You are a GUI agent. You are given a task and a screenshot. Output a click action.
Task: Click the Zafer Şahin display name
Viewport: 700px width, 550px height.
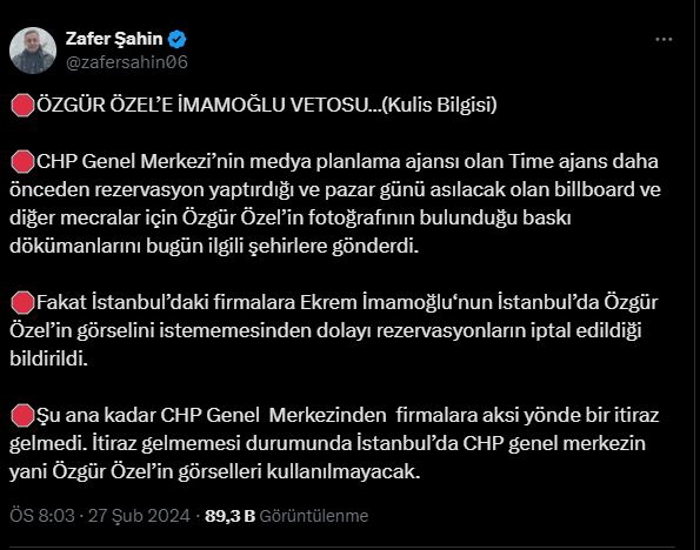(x=114, y=39)
